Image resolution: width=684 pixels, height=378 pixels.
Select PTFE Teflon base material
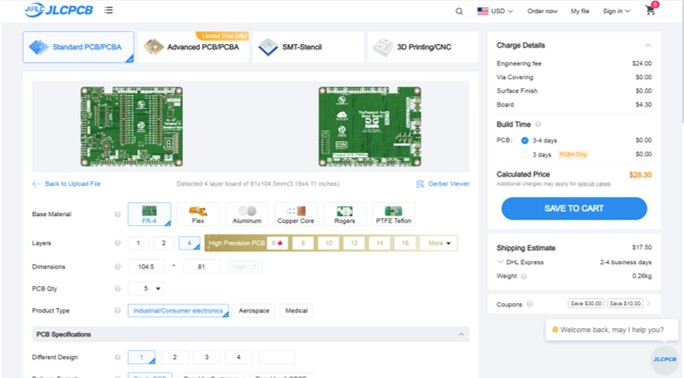coord(393,214)
